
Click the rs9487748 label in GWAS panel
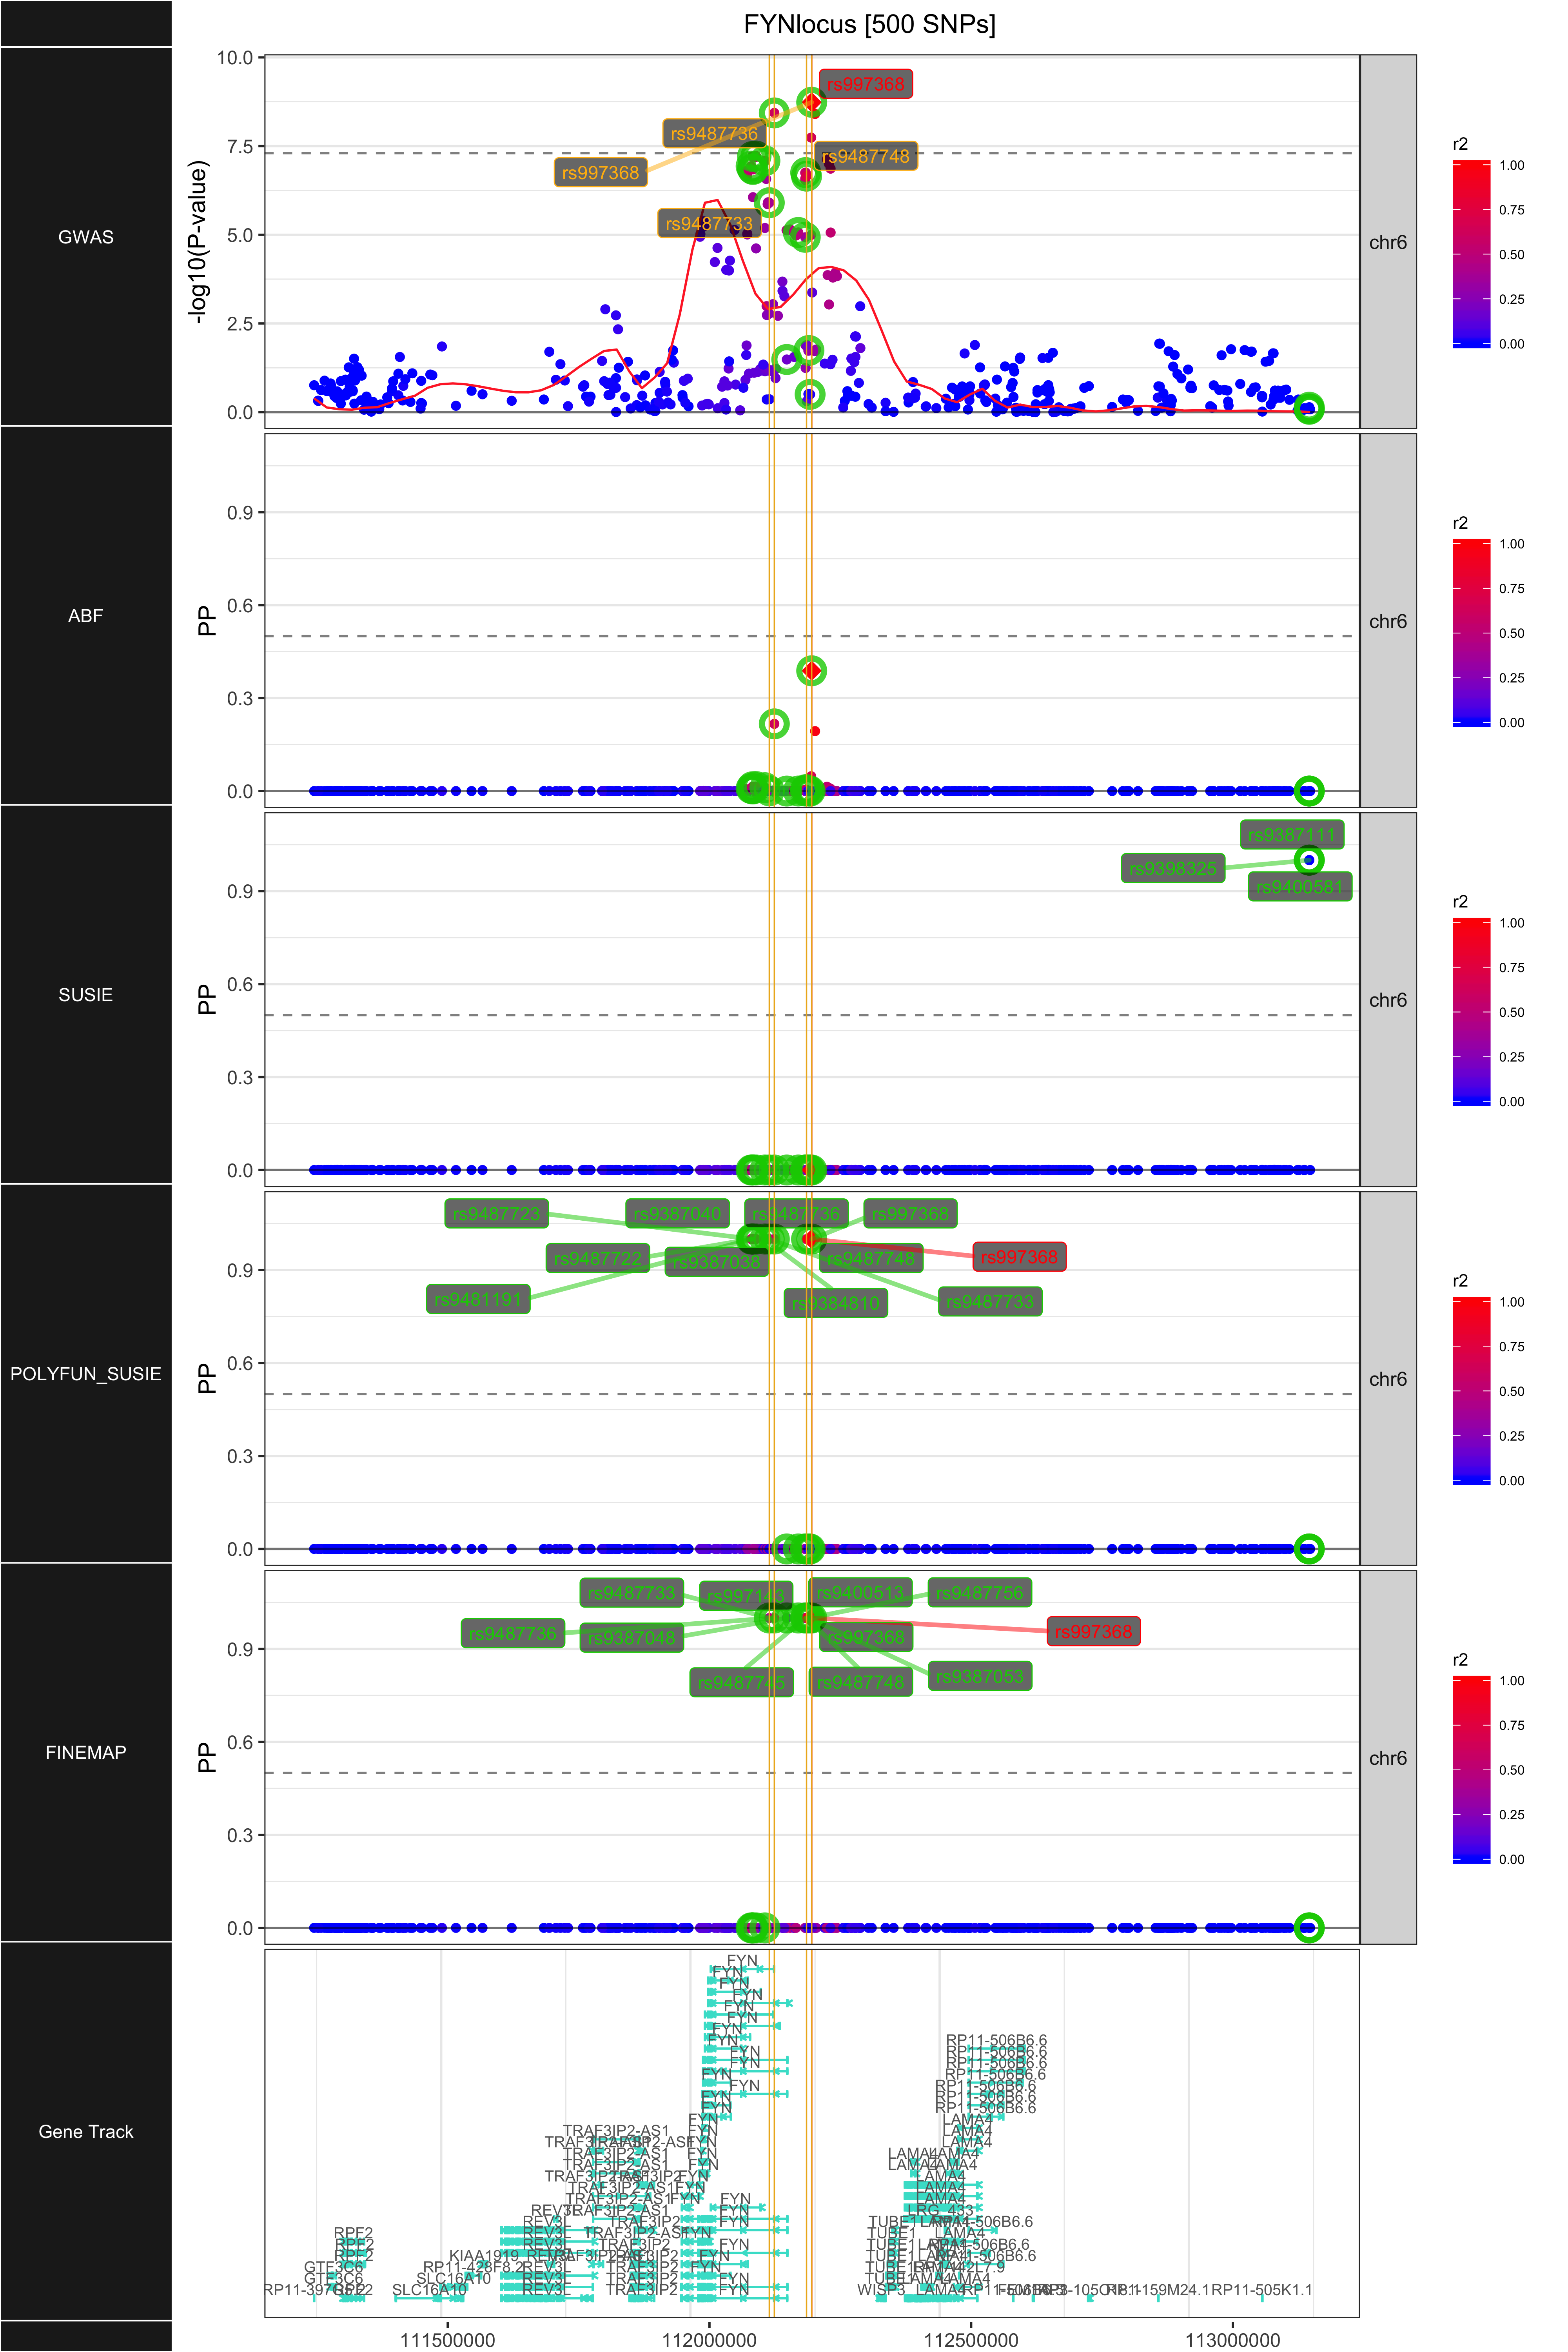(x=866, y=156)
